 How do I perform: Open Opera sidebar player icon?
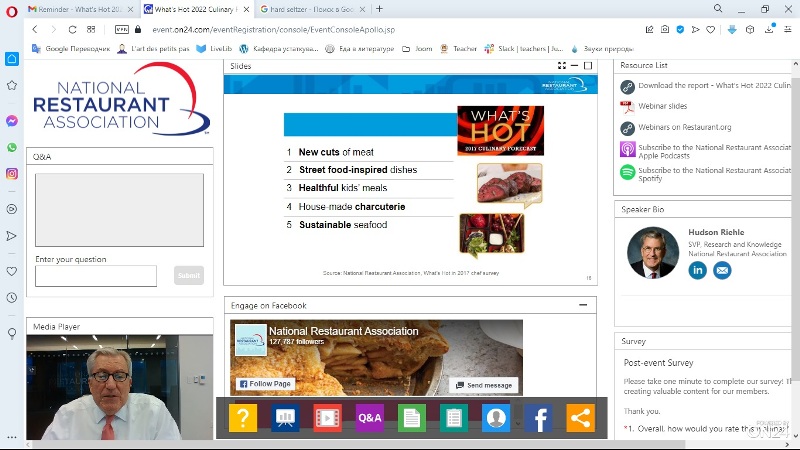coord(12,209)
